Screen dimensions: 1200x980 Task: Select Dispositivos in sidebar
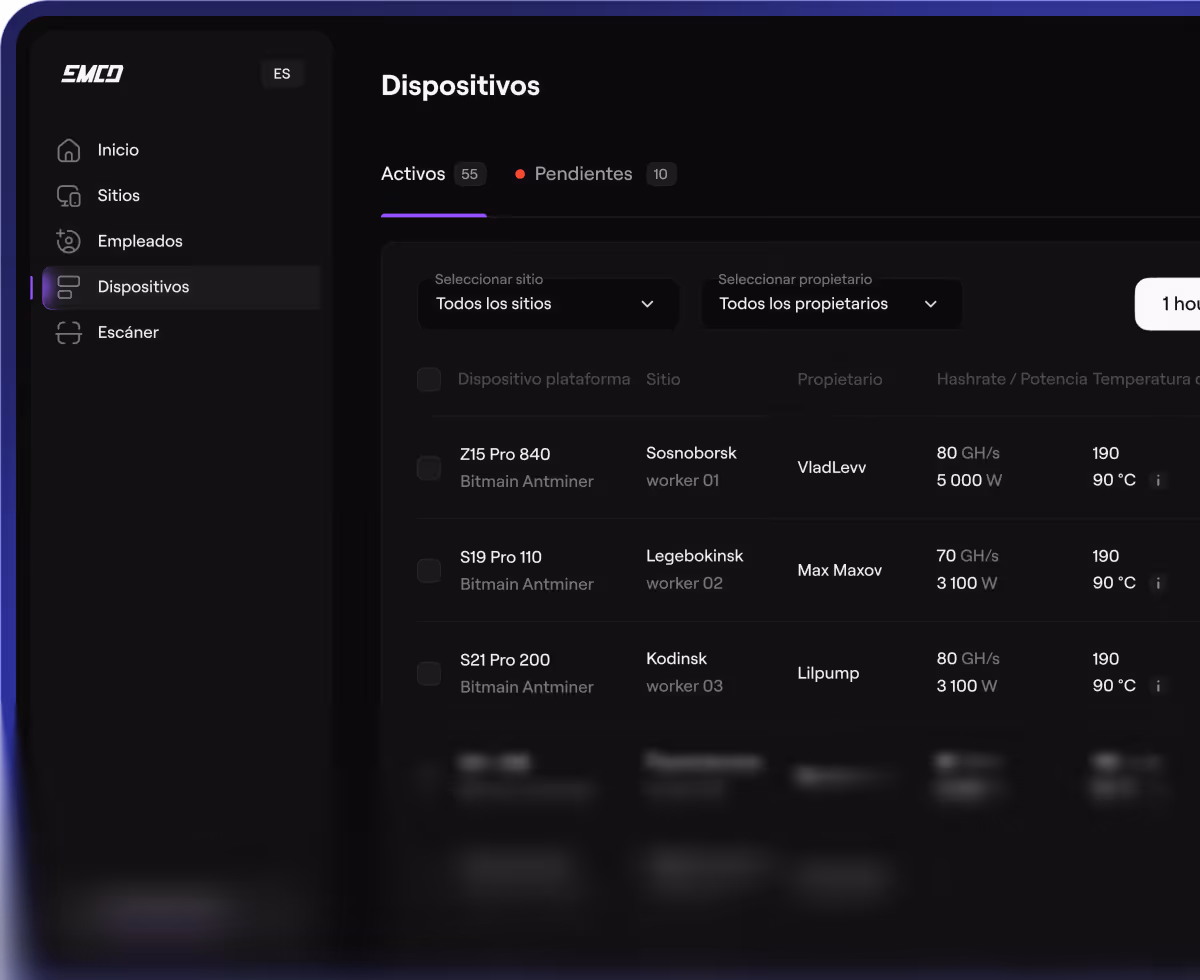coord(180,287)
